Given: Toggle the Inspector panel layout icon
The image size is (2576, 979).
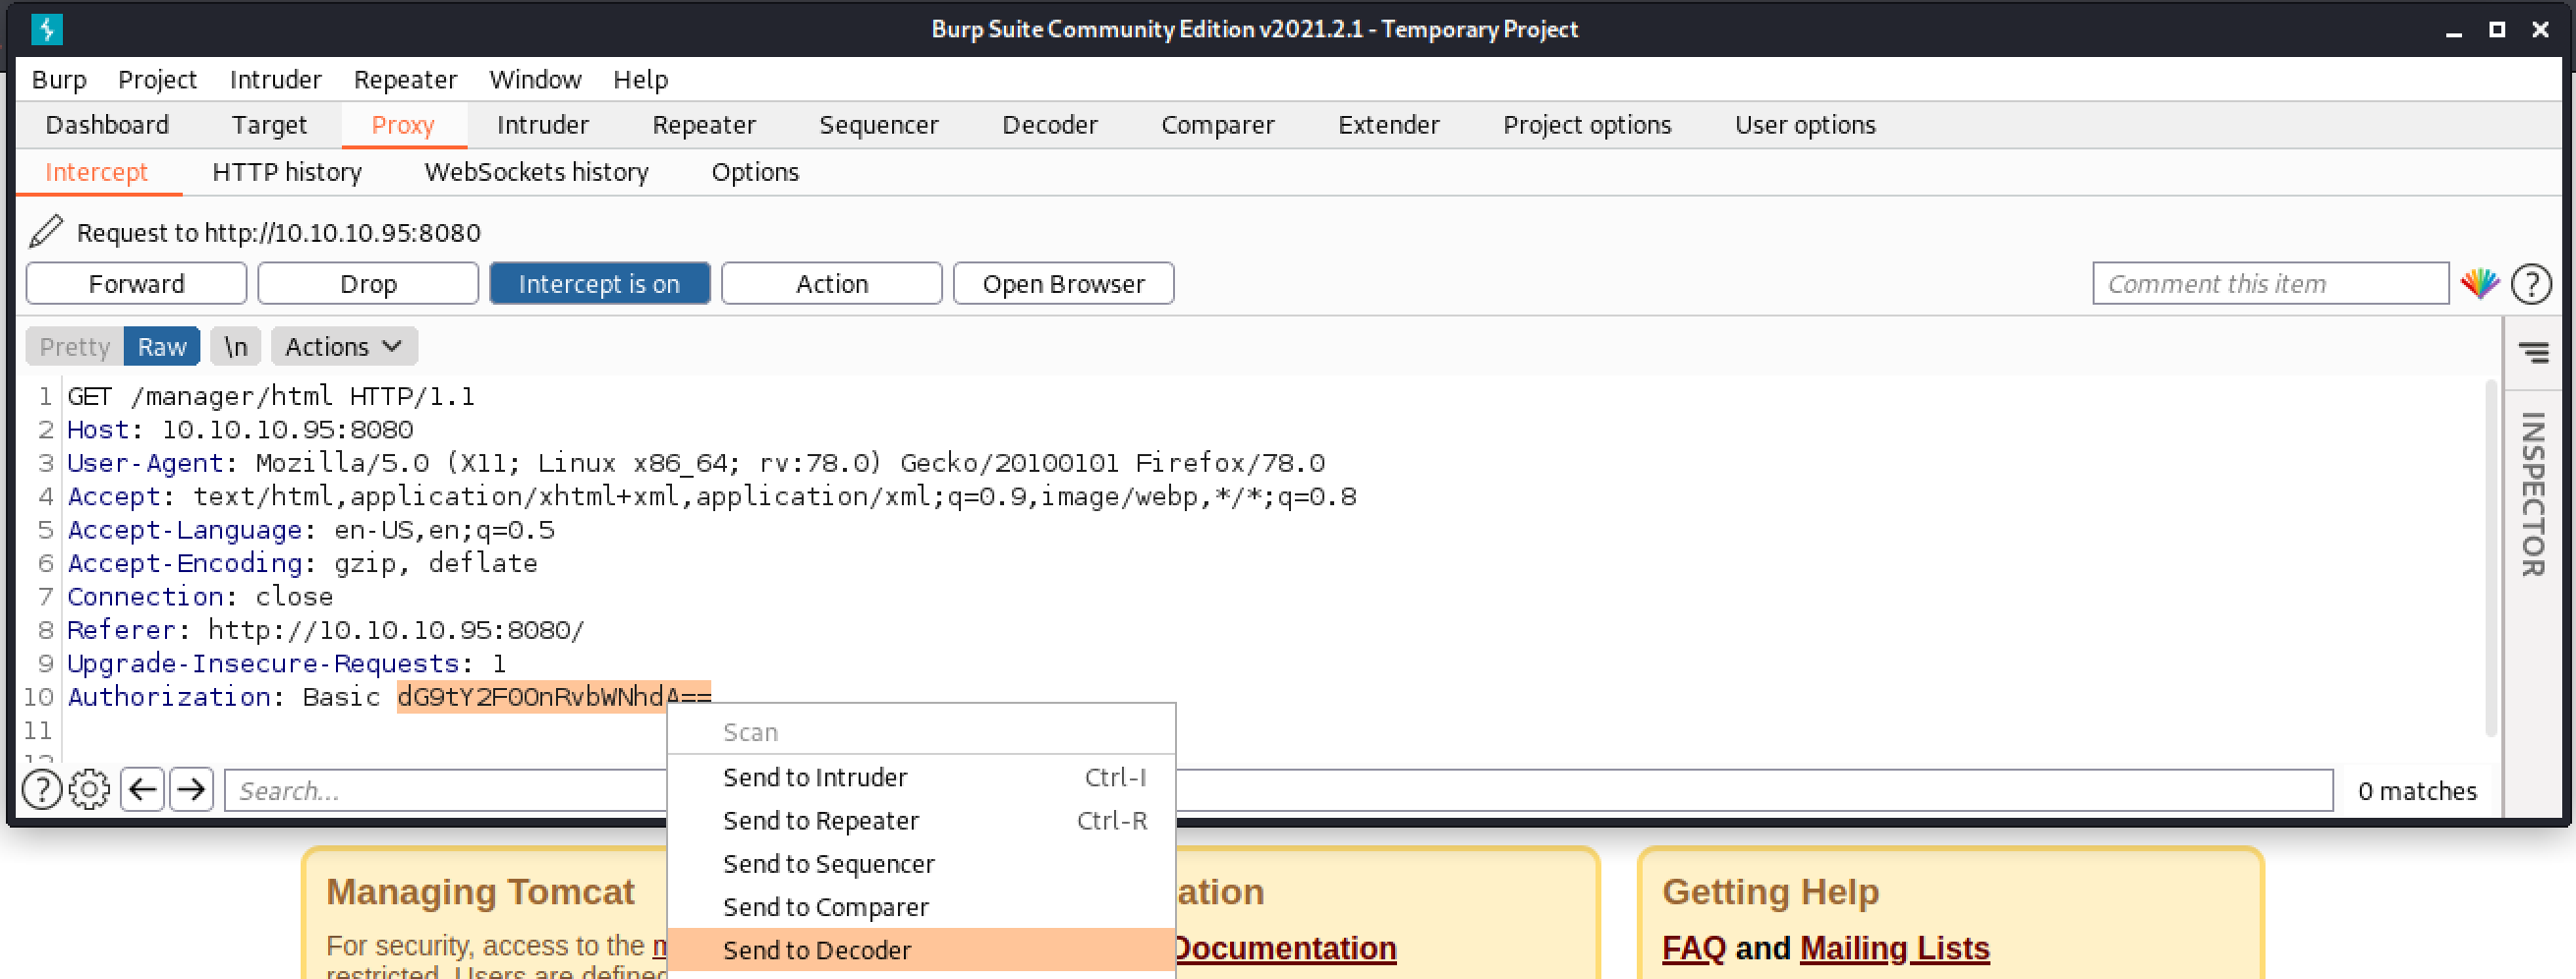Looking at the screenshot, I should coord(2534,351).
